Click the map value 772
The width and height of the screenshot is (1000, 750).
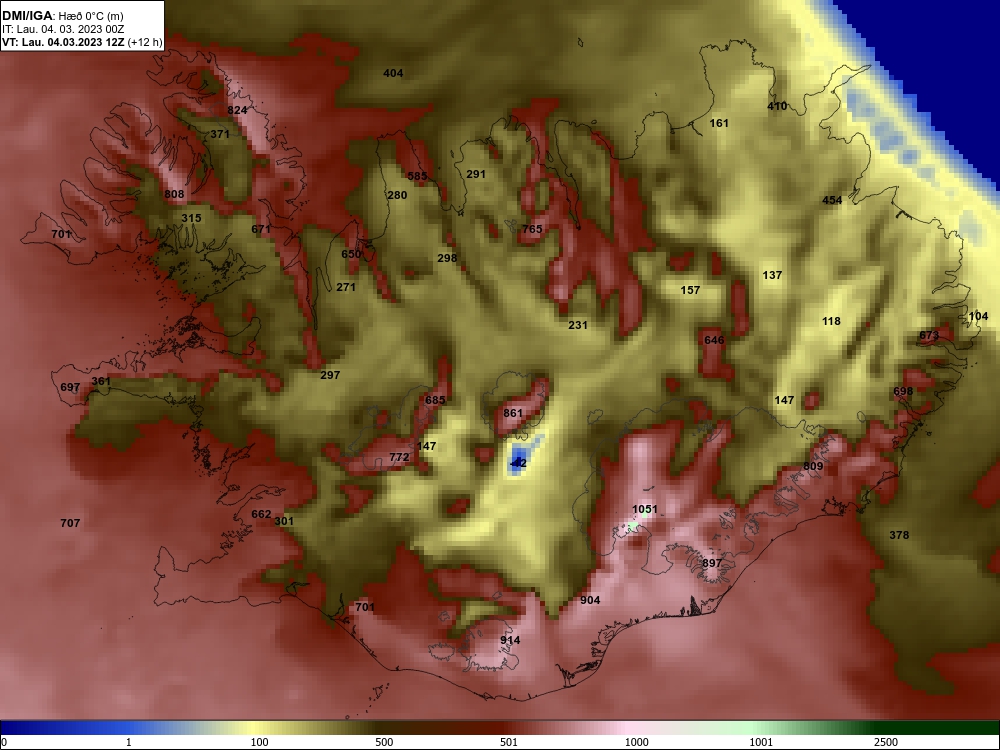click(399, 457)
